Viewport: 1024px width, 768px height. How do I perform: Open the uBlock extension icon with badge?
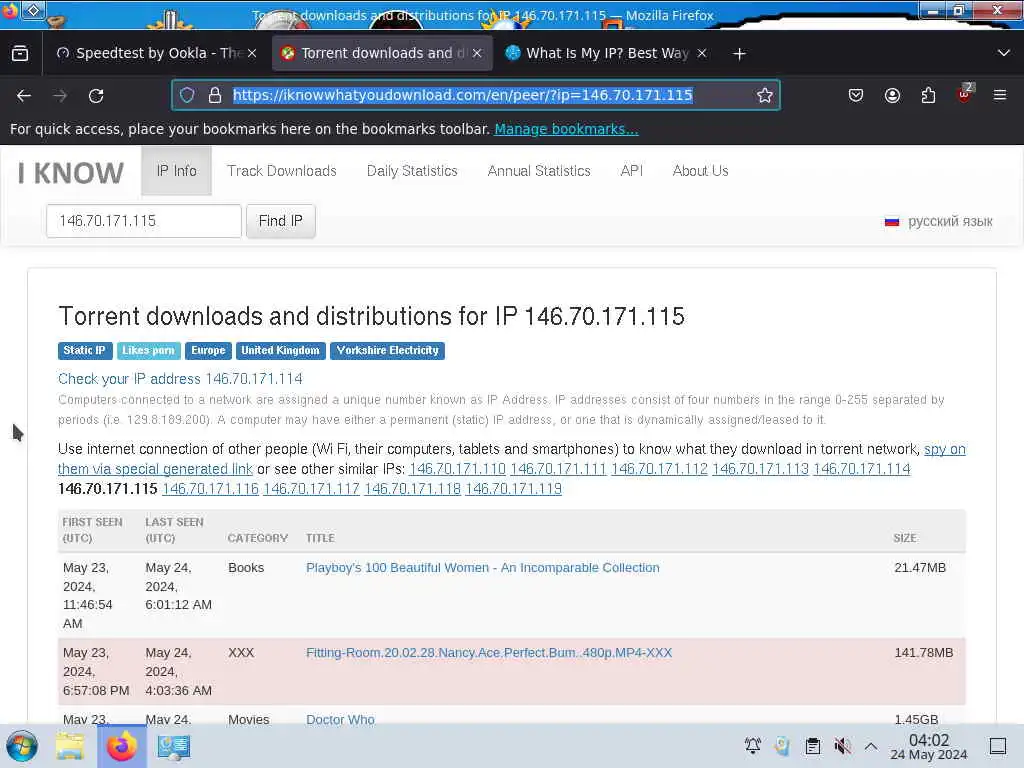(965, 95)
